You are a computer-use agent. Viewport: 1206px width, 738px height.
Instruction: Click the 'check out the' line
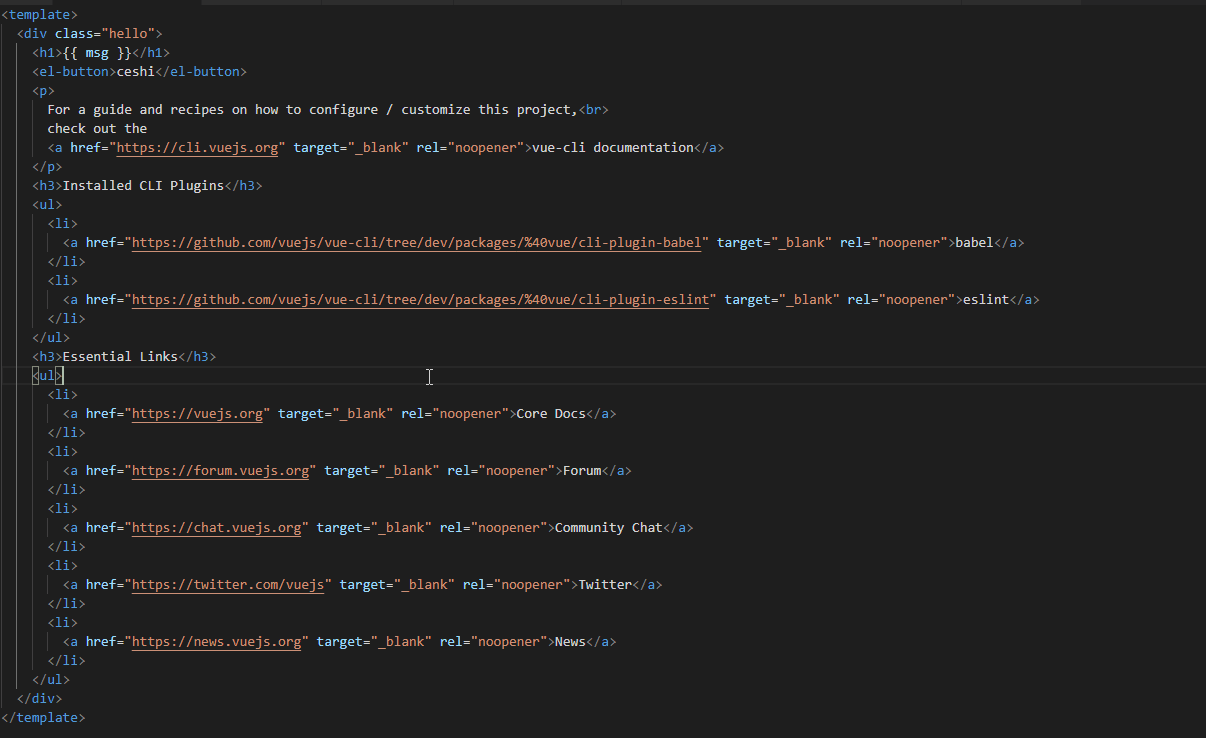click(x=97, y=128)
